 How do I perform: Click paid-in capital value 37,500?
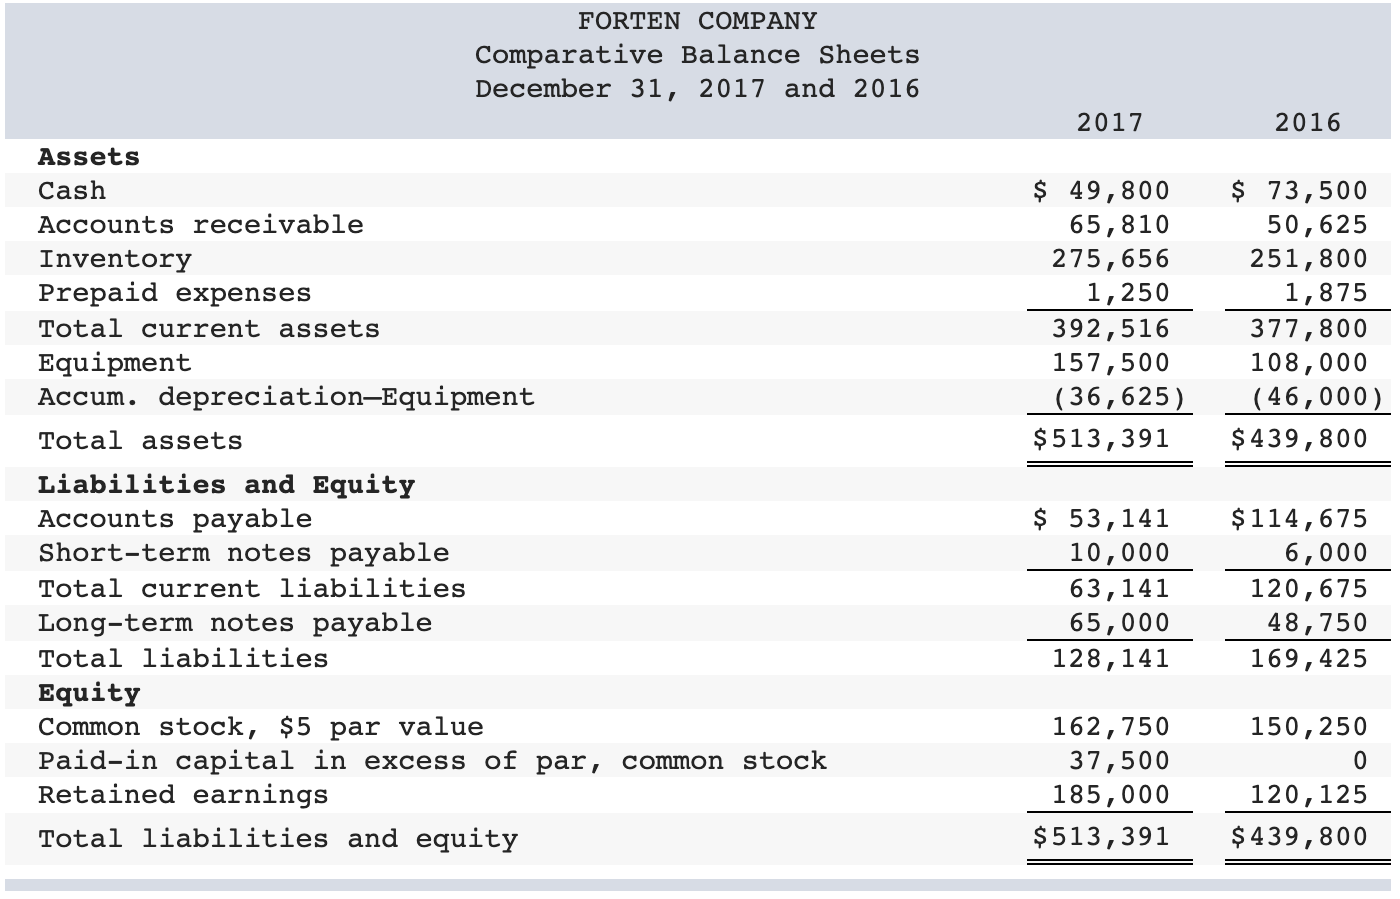(1119, 760)
